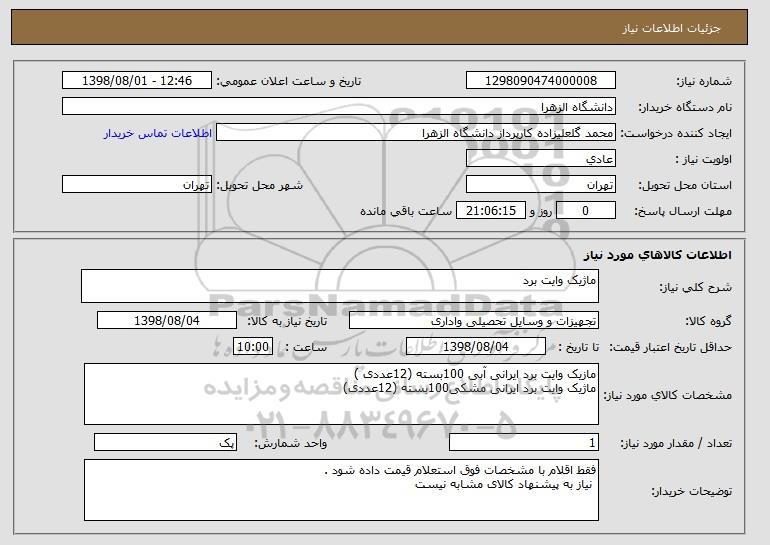This screenshot has width=770, height=545.
Task: Click the general description box ماژیک وایت برد
Action: (x=340, y=286)
